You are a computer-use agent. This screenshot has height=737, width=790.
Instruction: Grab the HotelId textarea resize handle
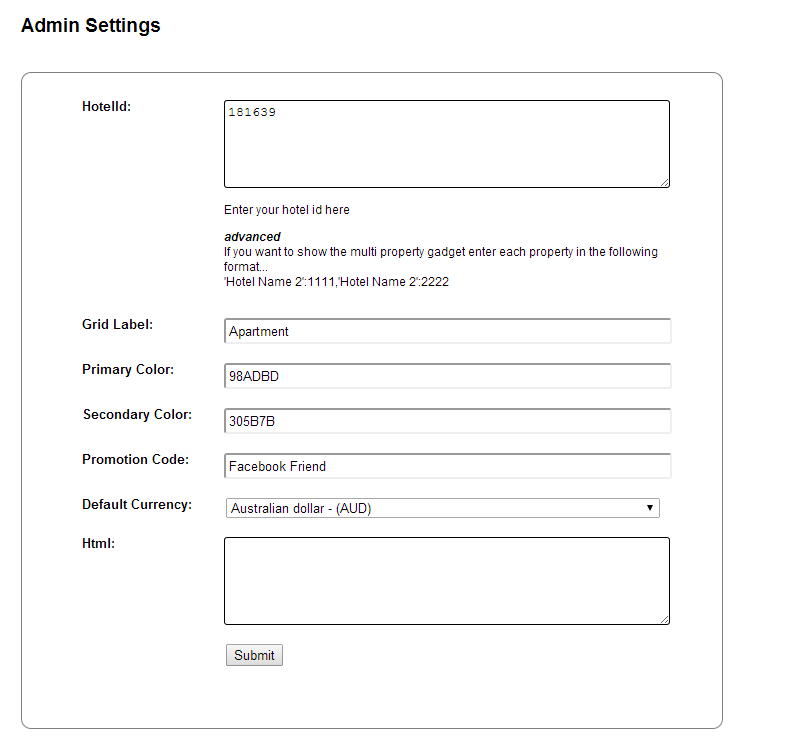point(665,183)
